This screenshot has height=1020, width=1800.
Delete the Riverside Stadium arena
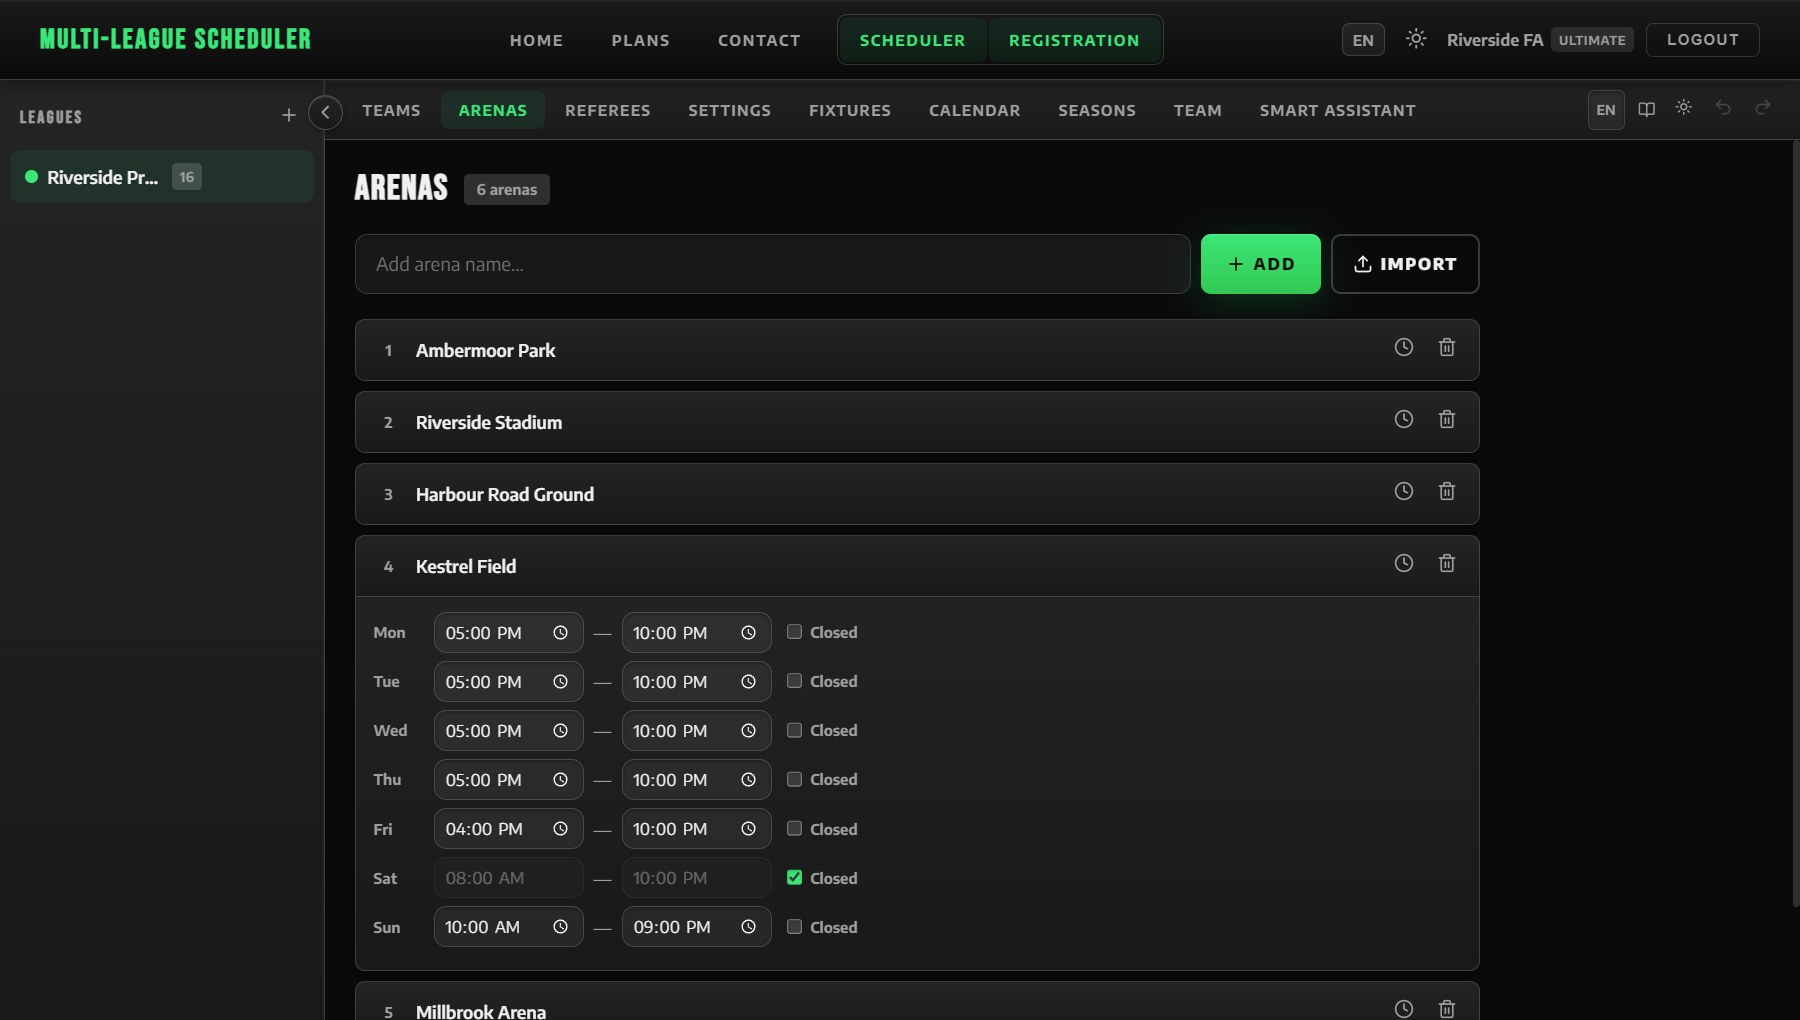1447,419
